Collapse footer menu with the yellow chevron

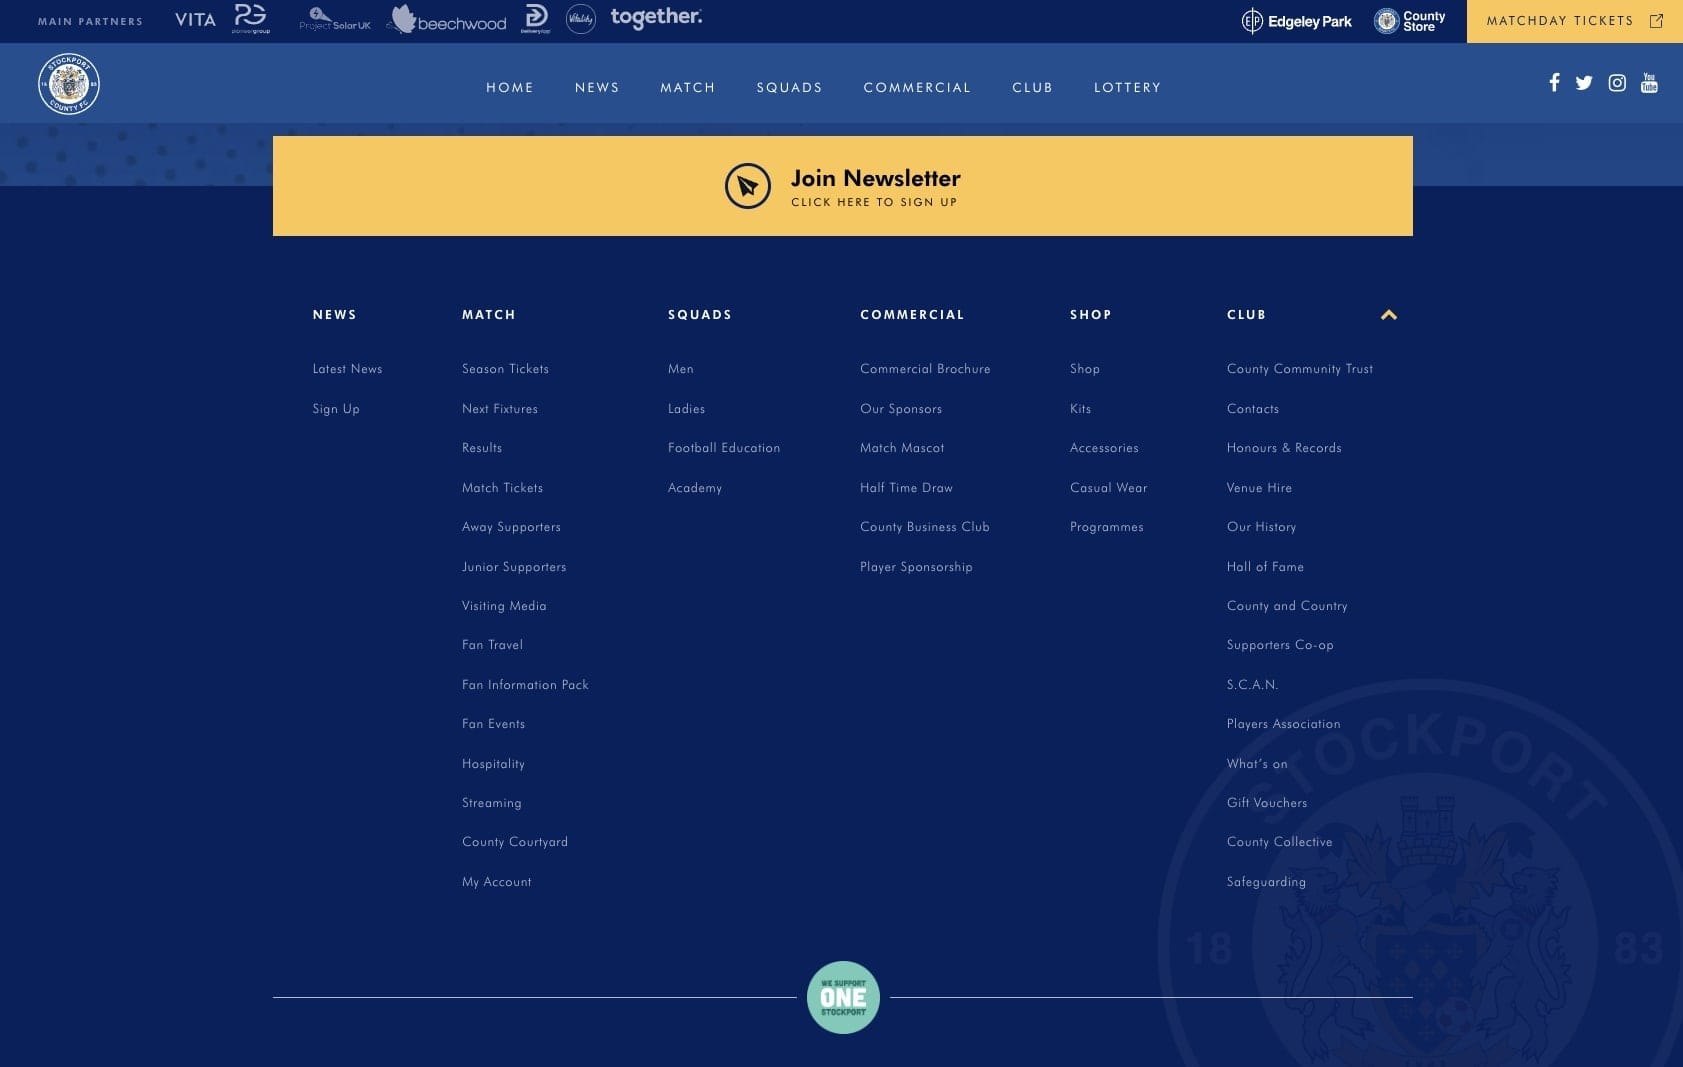[x=1389, y=315]
